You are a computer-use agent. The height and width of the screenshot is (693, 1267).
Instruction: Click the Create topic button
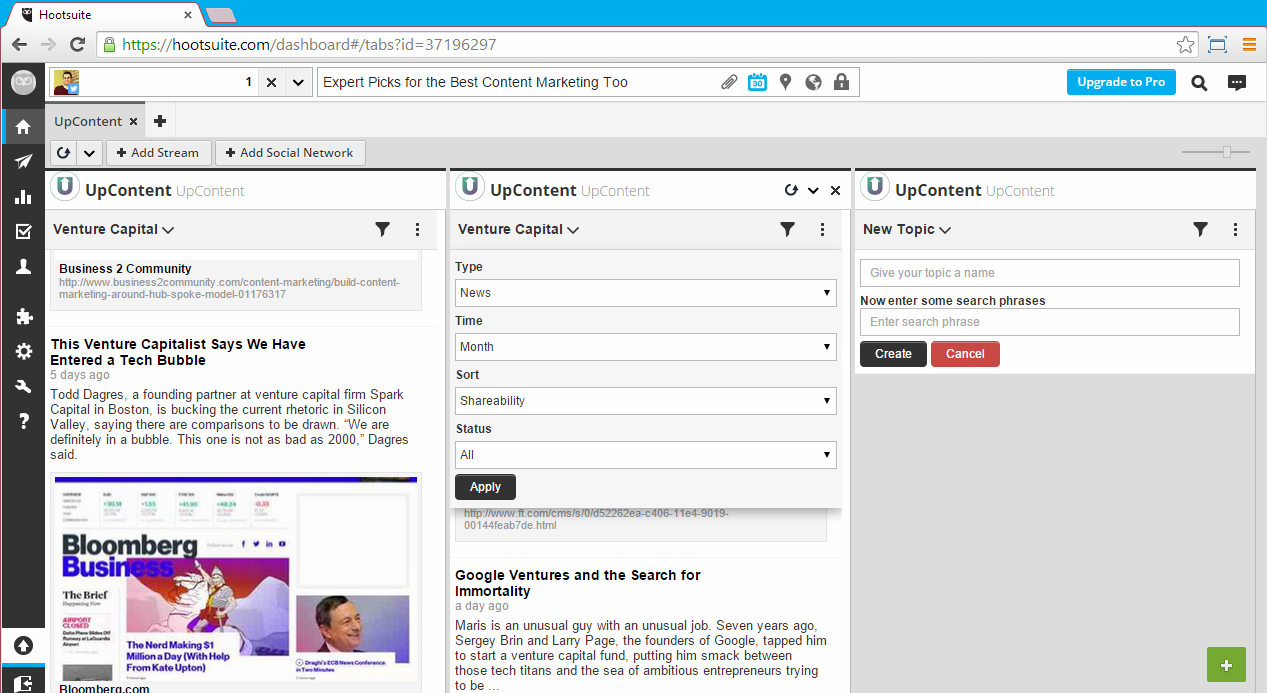tap(893, 354)
